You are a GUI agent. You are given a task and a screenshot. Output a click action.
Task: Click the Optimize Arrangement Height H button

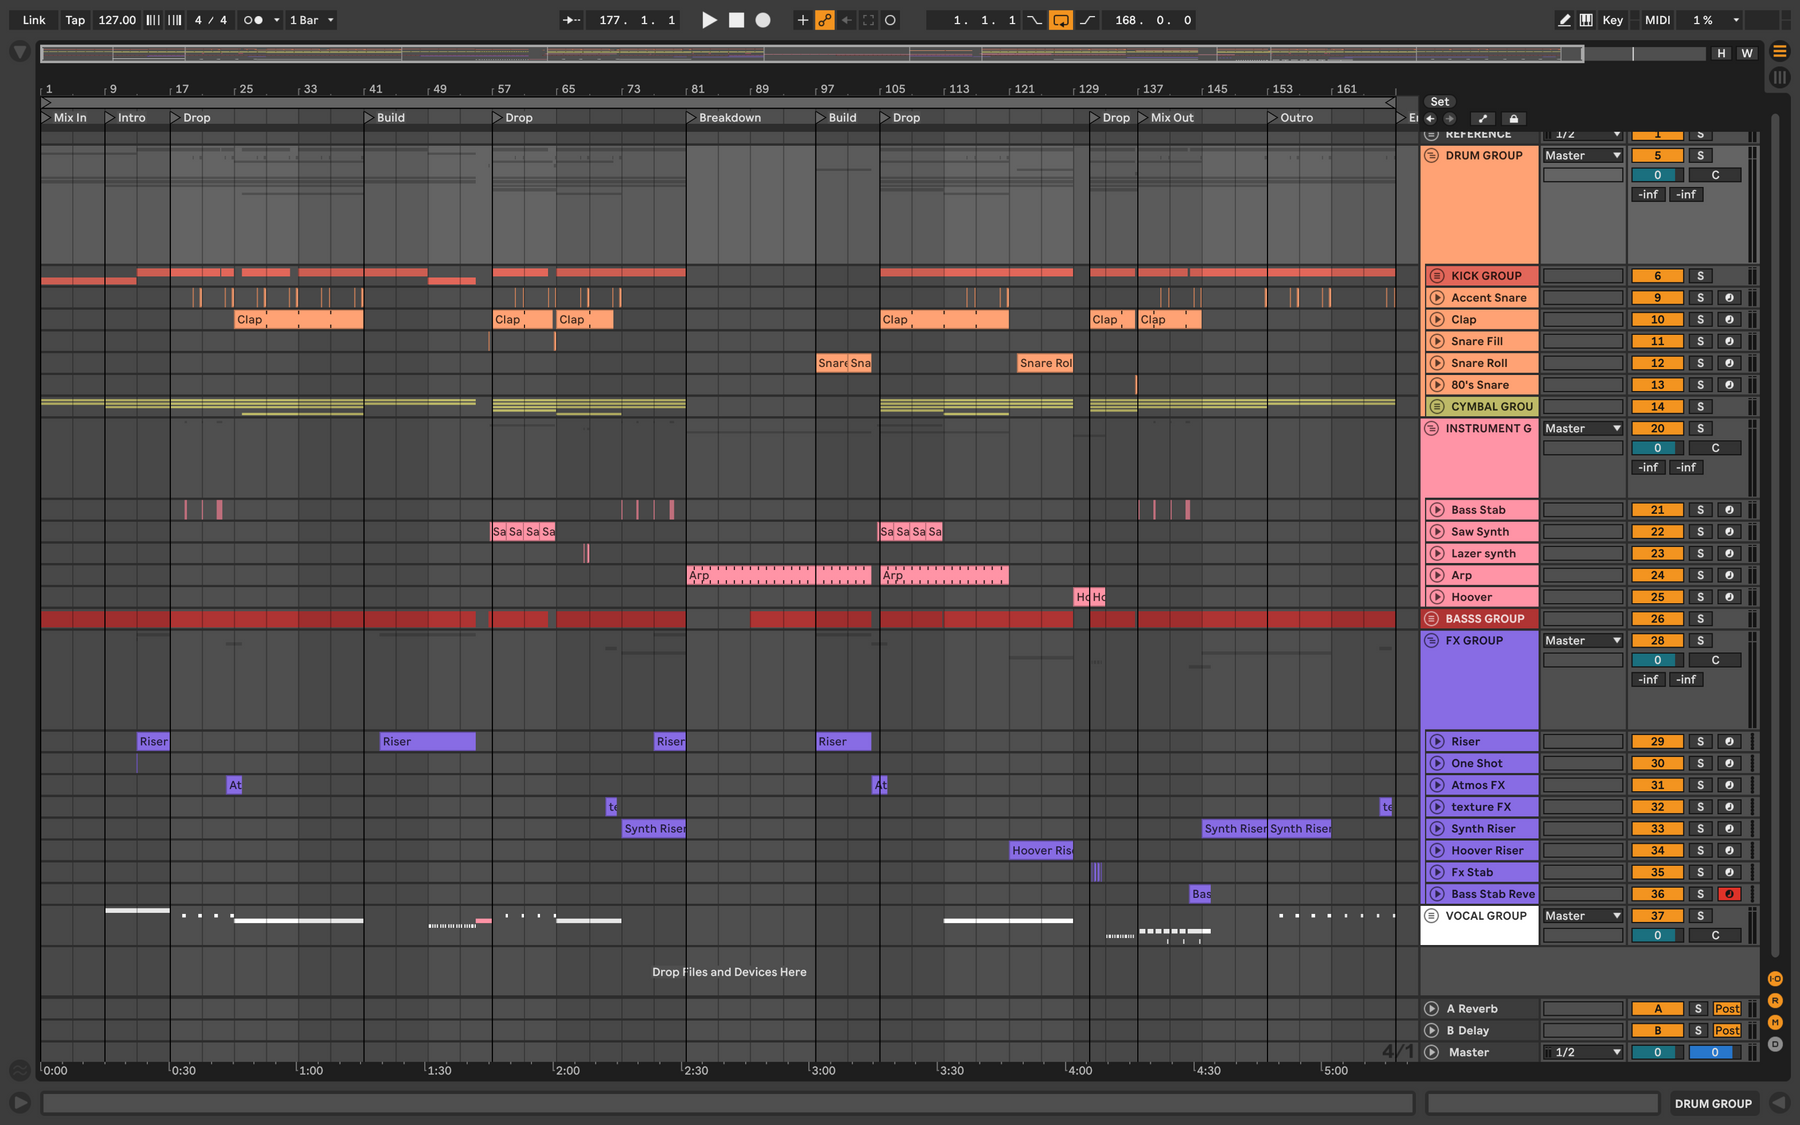pos(1721,53)
